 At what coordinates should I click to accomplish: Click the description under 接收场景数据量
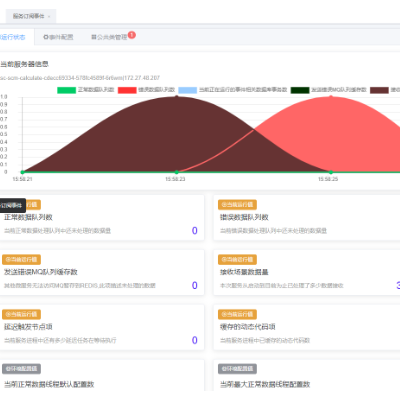tap(282, 286)
